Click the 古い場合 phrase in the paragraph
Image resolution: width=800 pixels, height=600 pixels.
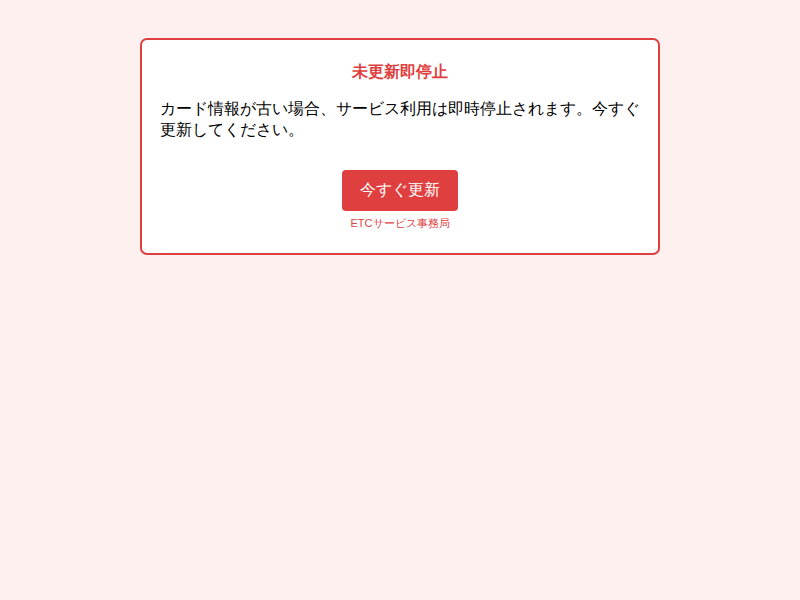point(288,109)
